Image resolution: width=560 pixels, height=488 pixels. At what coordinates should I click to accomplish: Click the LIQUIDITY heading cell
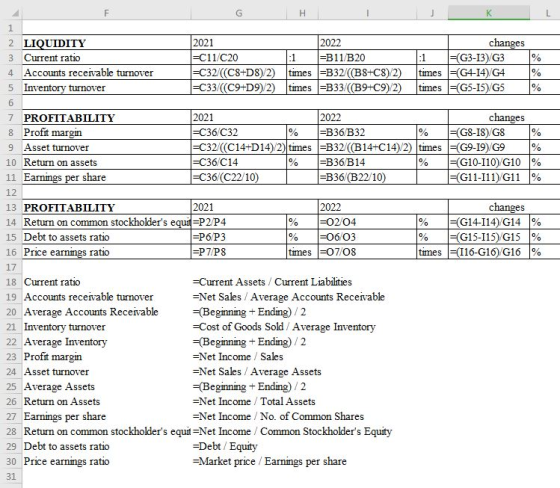pyautogui.click(x=106, y=43)
